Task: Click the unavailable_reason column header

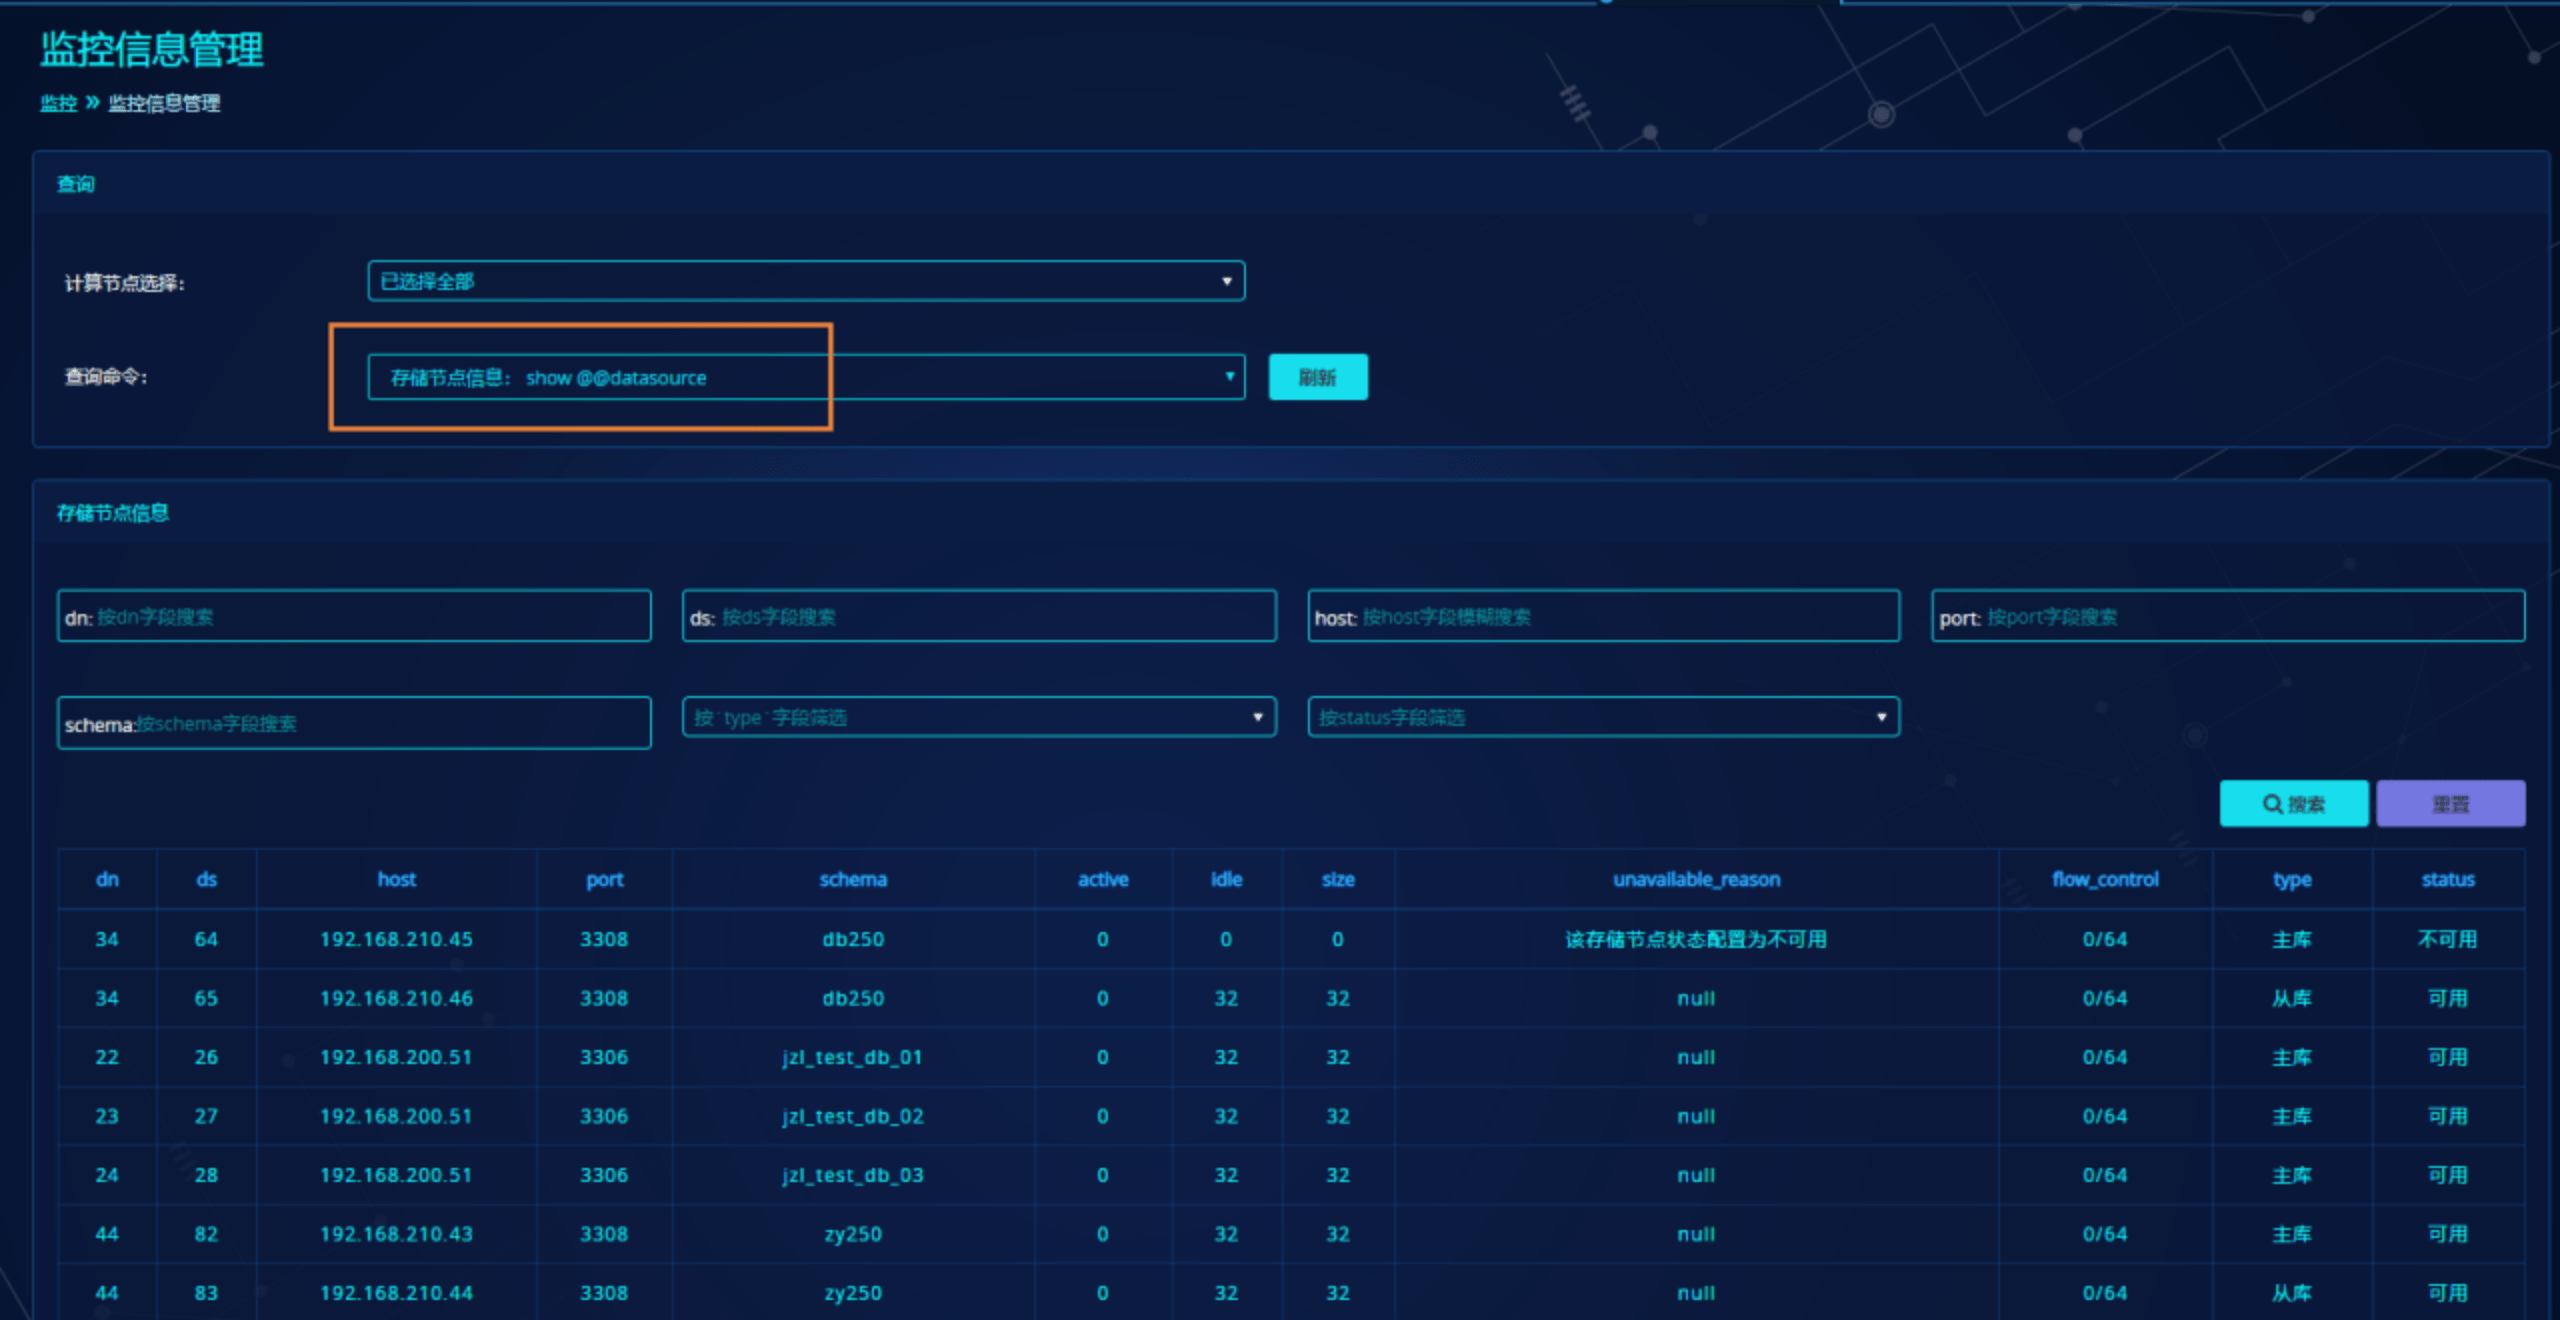Action: coord(1696,879)
